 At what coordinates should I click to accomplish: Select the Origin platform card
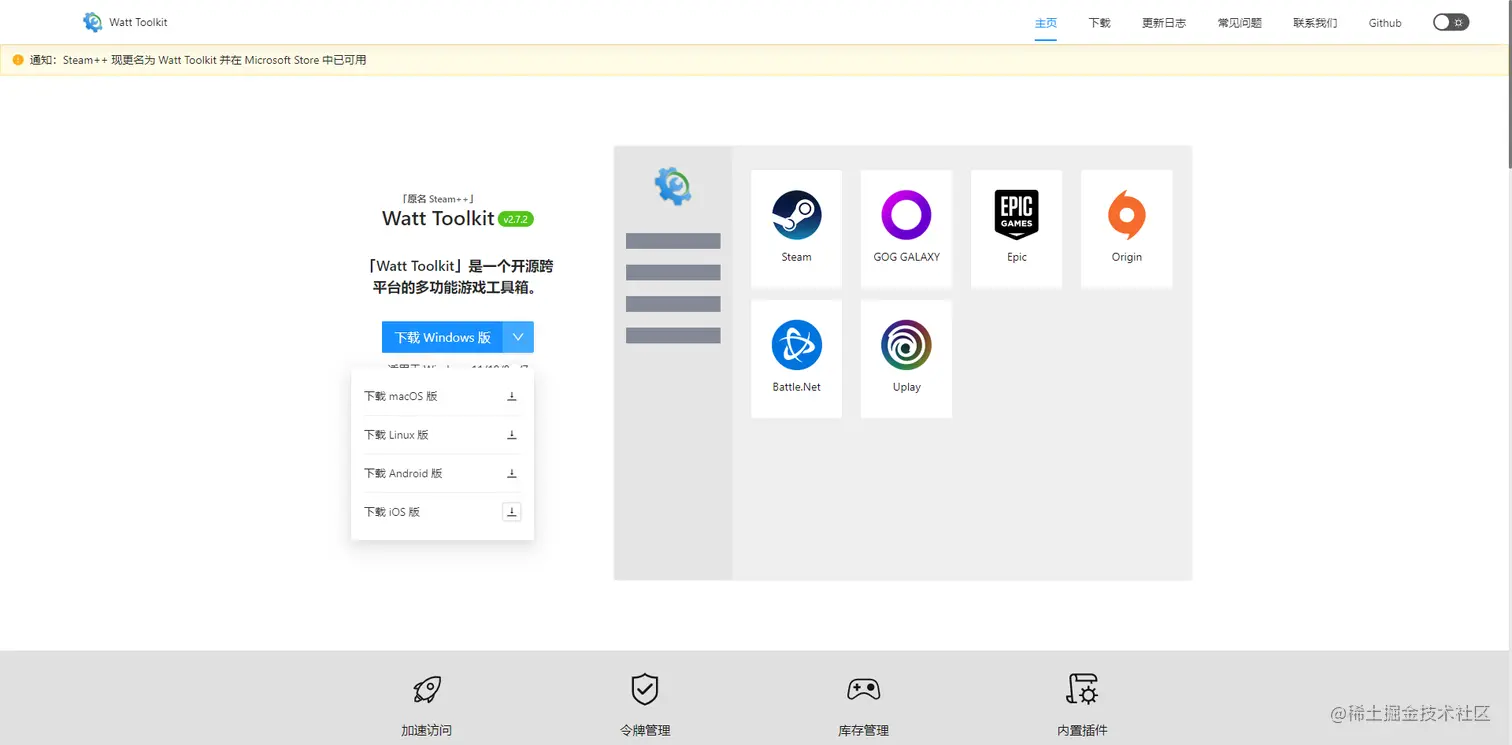[1126, 229]
